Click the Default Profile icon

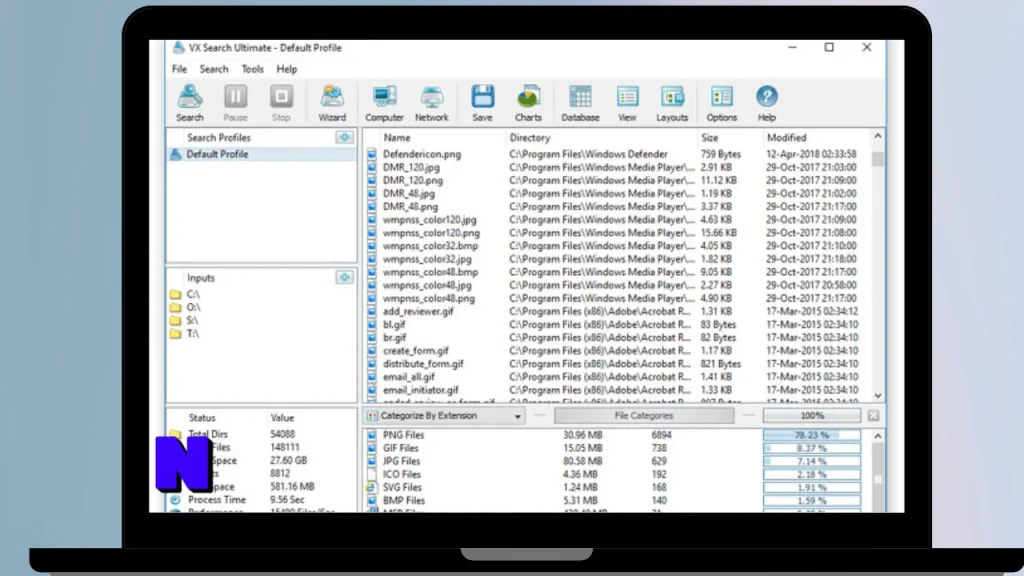175,154
